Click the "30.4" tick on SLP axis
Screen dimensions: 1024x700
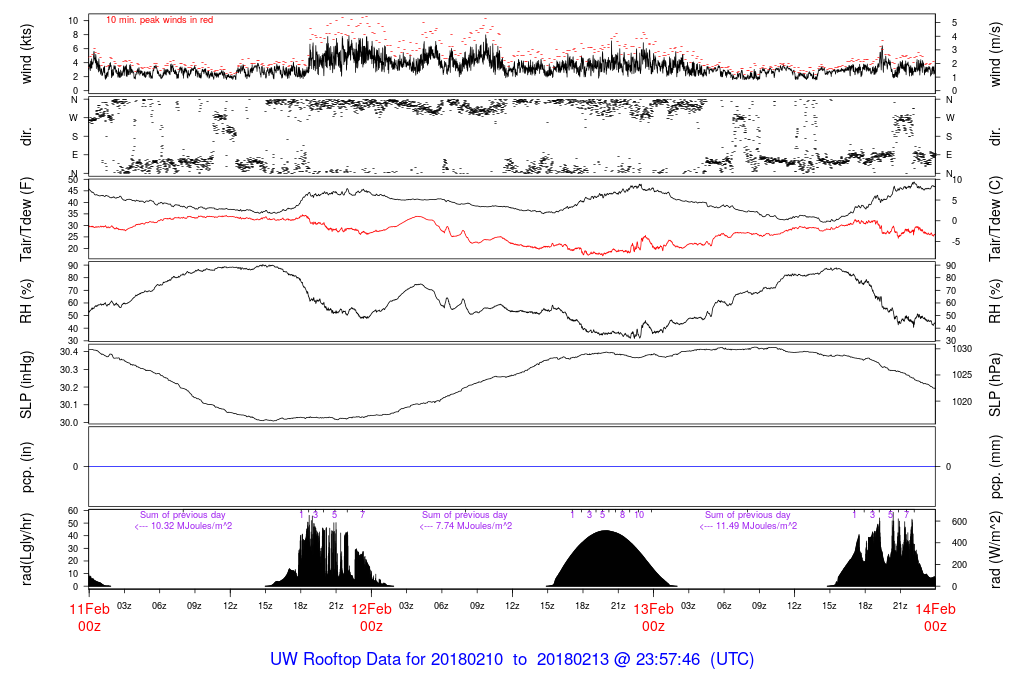coord(70,352)
